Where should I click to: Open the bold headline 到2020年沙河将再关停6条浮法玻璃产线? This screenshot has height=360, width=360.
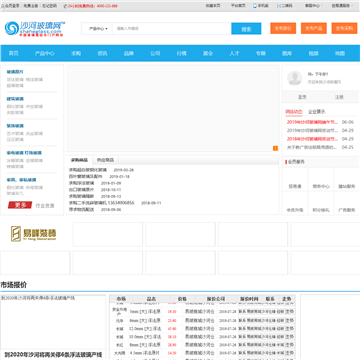(53, 354)
